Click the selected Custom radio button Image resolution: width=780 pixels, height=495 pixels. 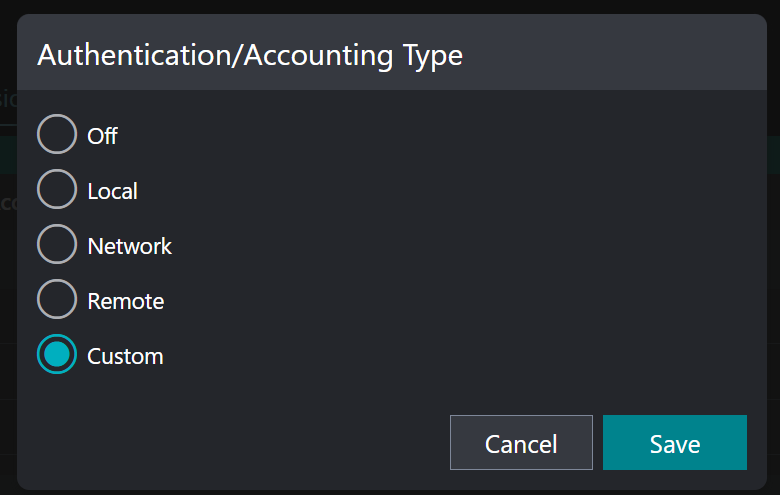point(57,355)
